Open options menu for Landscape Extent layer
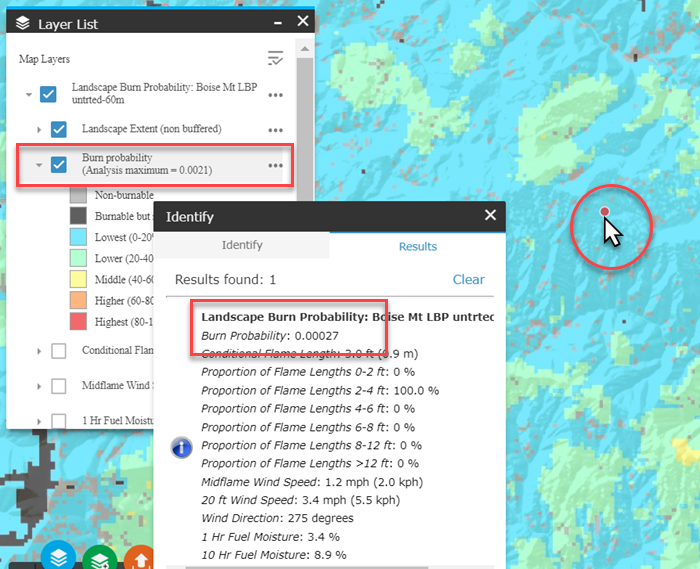Image resolution: width=700 pixels, height=569 pixels. (x=275, y=130)
